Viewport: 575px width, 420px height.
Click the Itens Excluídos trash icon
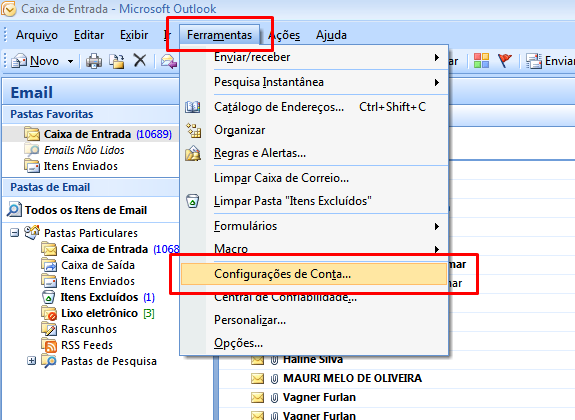pos(48,297)
